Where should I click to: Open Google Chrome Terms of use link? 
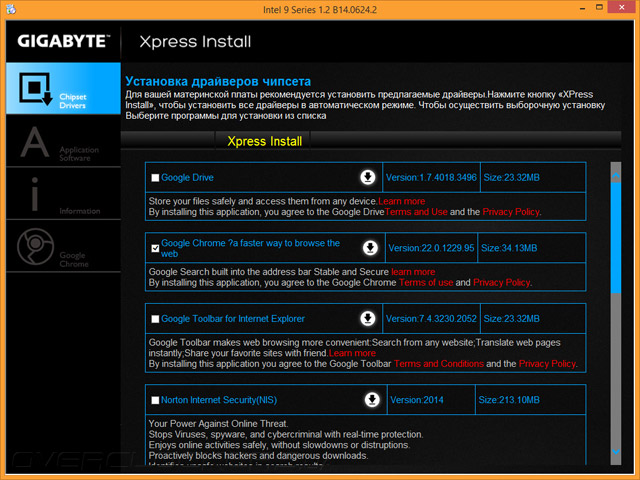(x=426, y=282)
